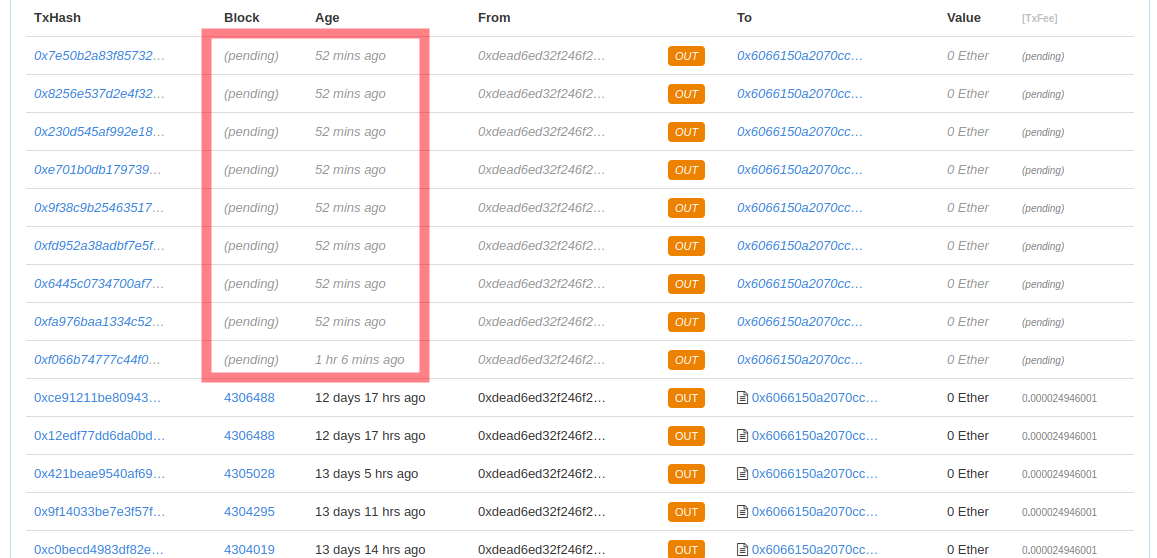This screenshot has height=558, width=1157.
Task: Open To address in the 0x9f38c9b25463517 row
Action: [800, 207]
